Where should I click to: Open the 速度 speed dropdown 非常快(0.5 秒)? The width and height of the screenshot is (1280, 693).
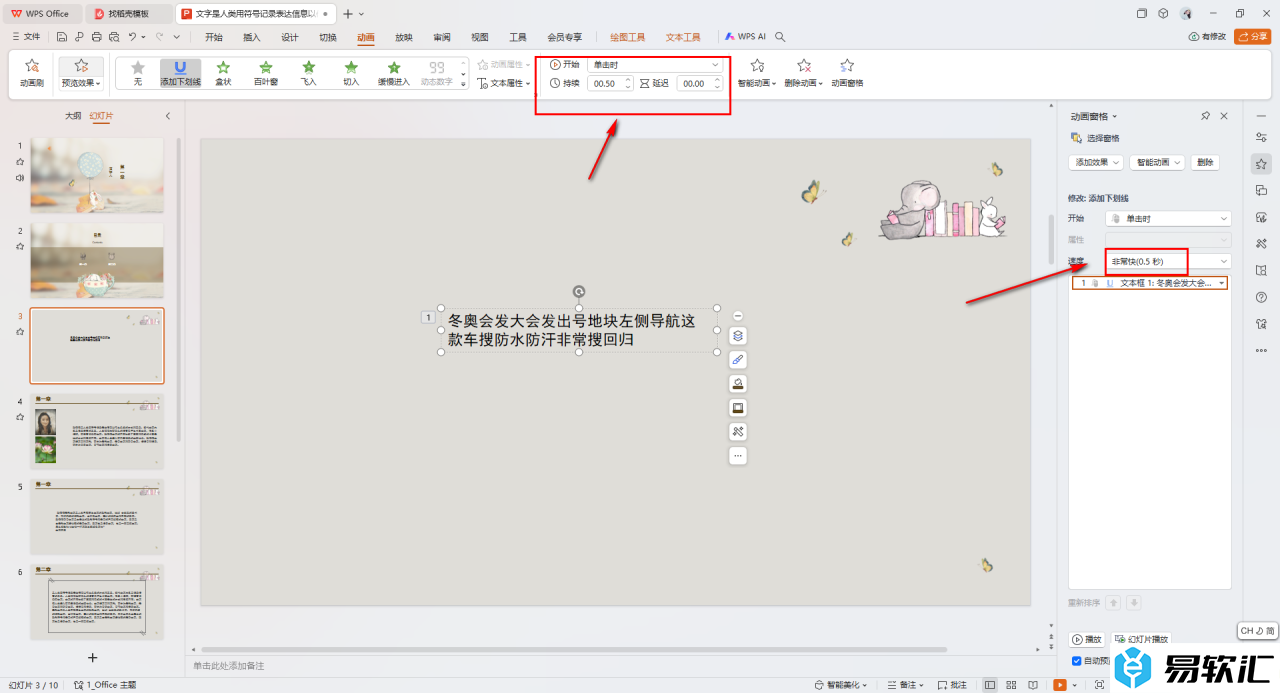(1168, 261)
